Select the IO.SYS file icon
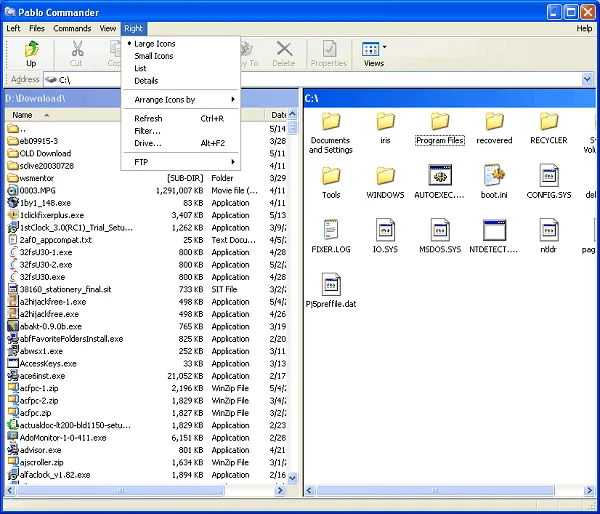600x514 pixels. pyautogui.click(x=385, y=230)
